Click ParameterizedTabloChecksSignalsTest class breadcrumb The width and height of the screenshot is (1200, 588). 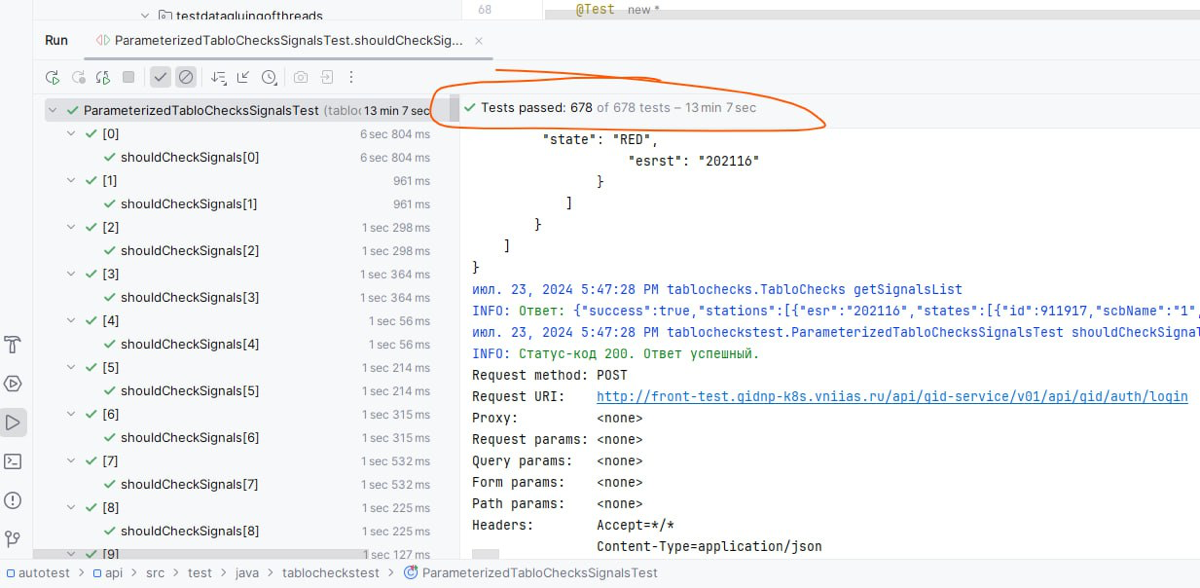coord(530,573)
